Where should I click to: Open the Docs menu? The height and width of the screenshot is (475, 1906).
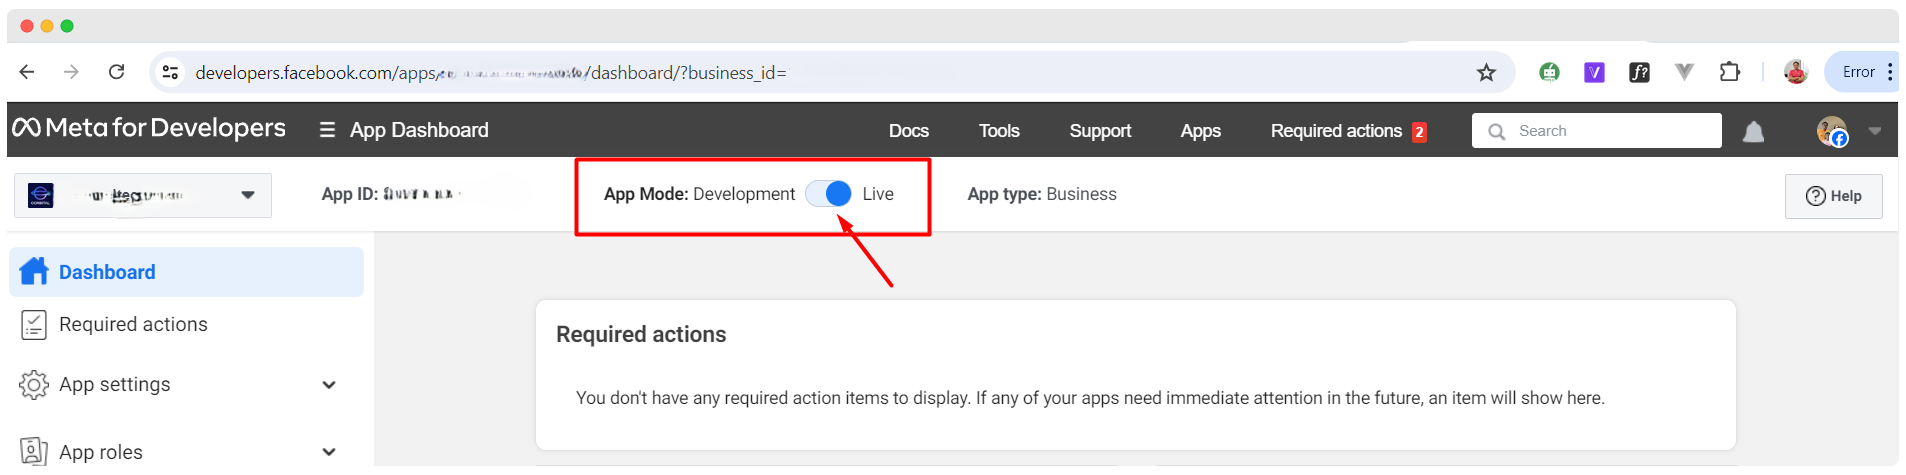tap(909, 131)
